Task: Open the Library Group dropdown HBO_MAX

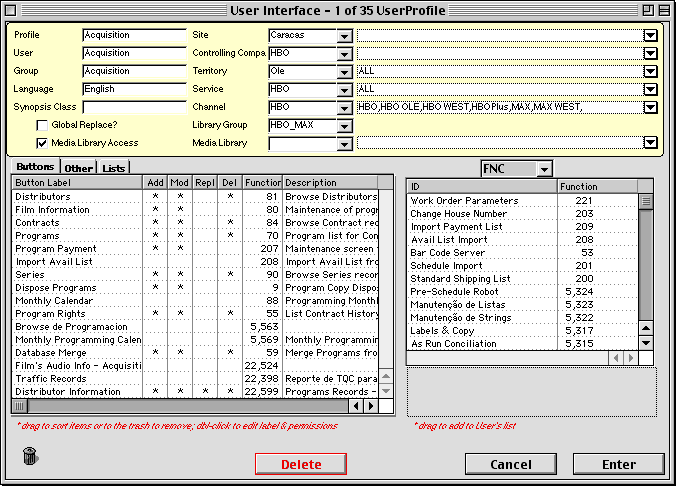Action: click(x=344, y=126)
